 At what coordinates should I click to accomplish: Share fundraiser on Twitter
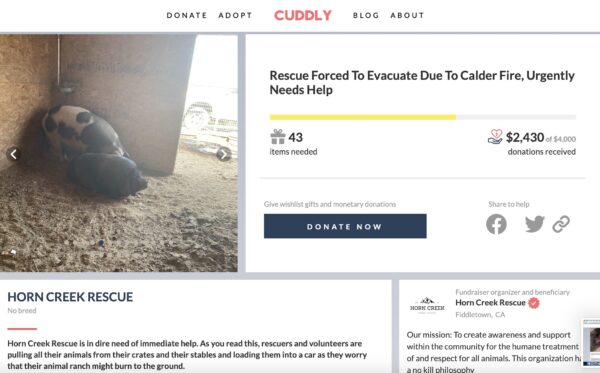(535, 224)
